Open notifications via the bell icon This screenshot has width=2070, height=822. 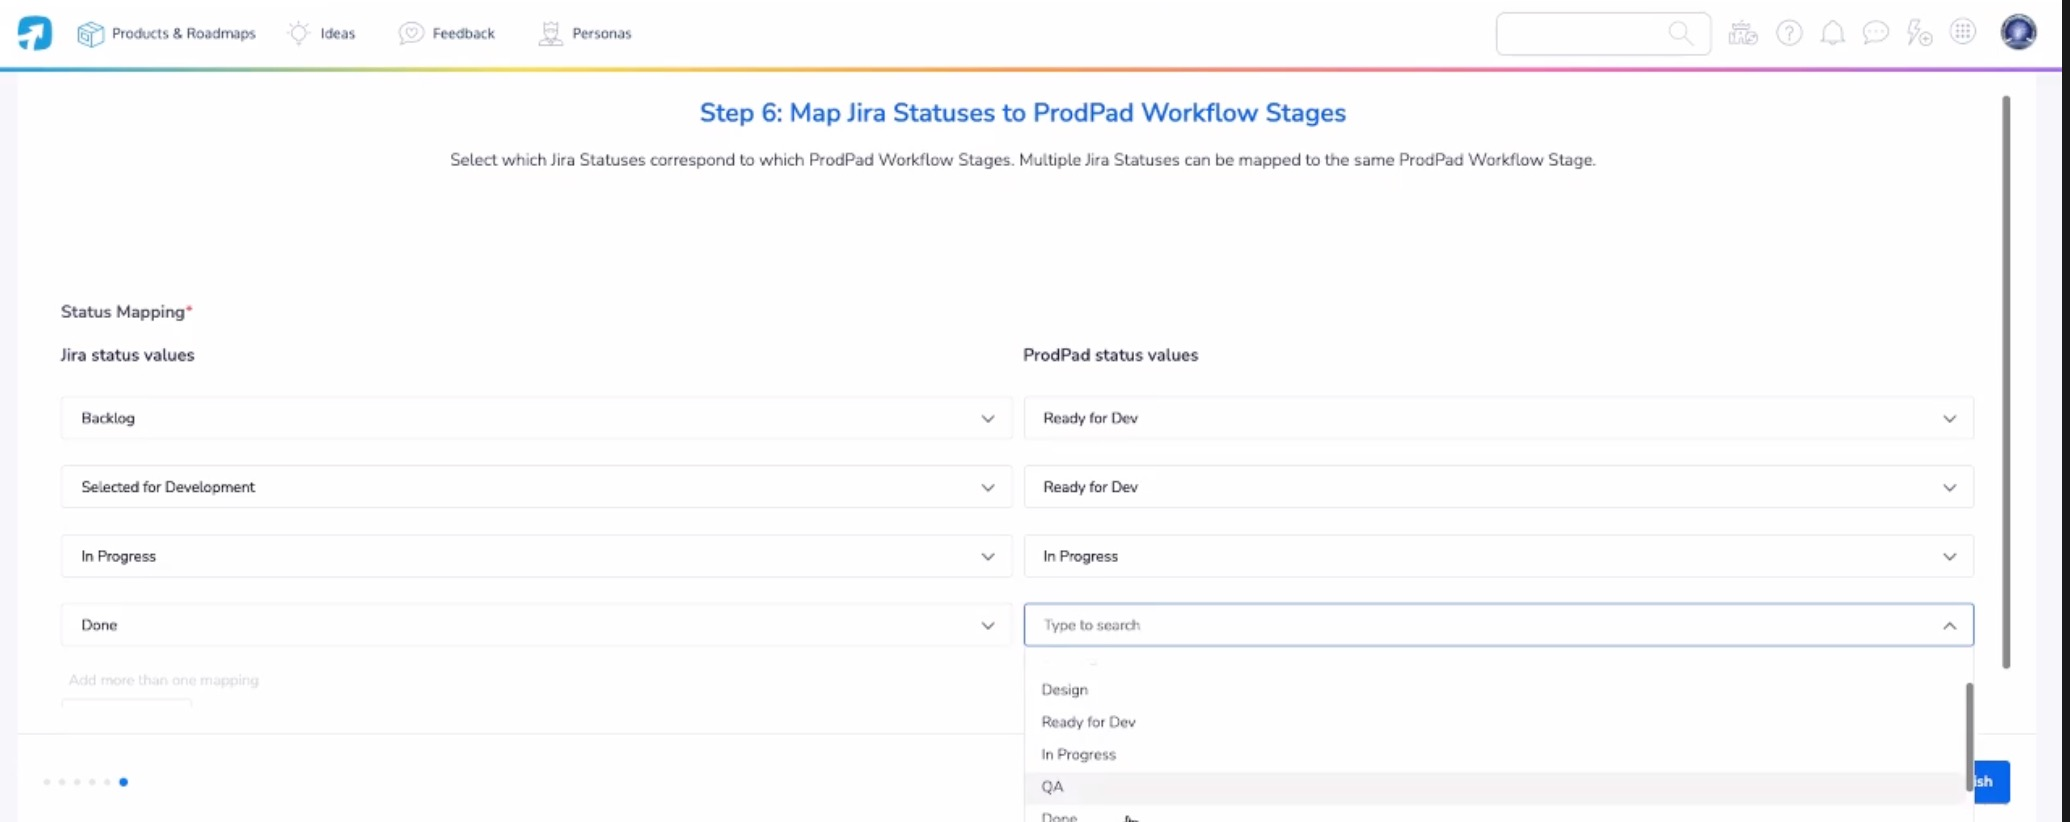coord(1834,32)
